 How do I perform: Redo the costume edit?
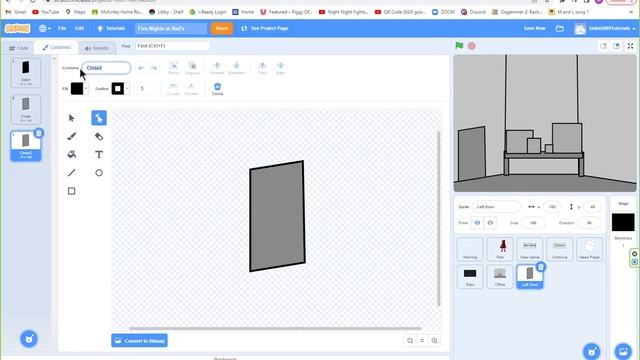(154, 68)
